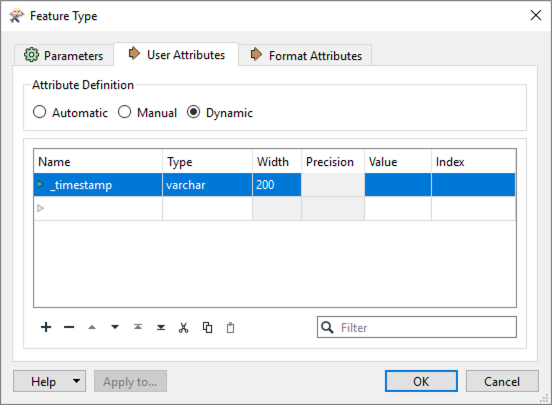Click the Index column header
This screenshot has height=405, width=552.
[473, 162]
